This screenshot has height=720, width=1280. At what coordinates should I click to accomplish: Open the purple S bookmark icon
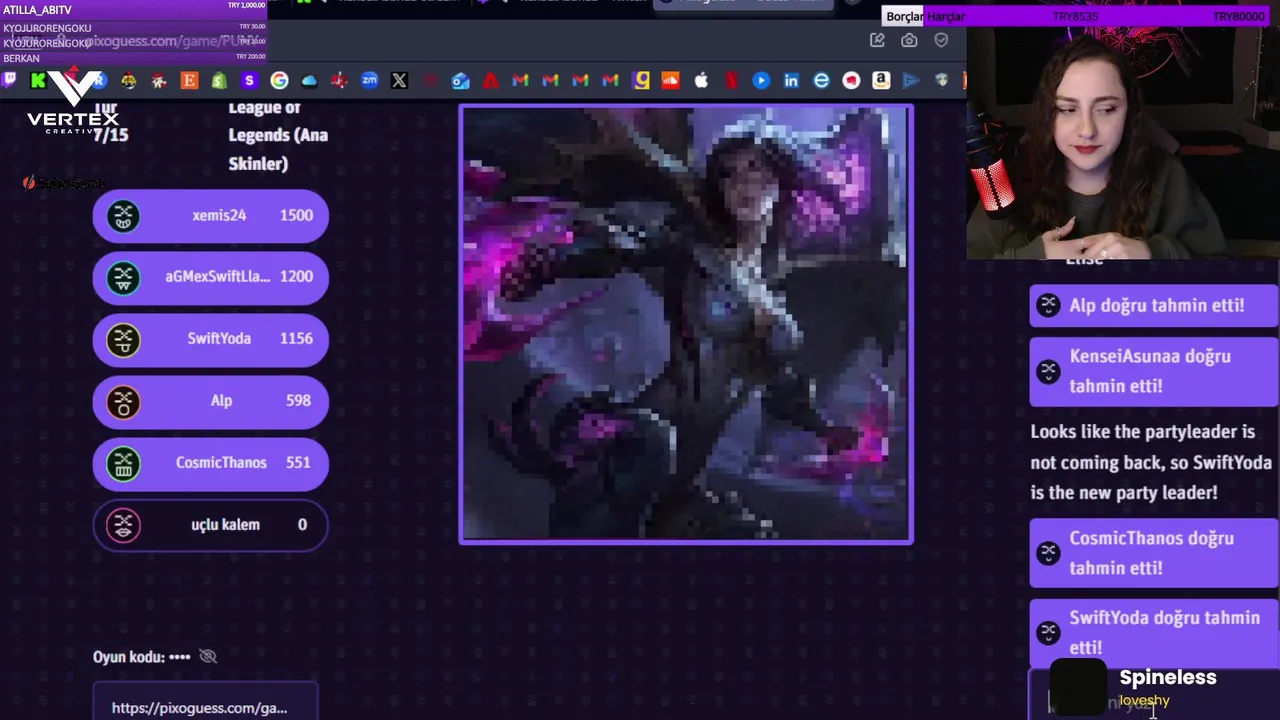click(x=249, y=80)
